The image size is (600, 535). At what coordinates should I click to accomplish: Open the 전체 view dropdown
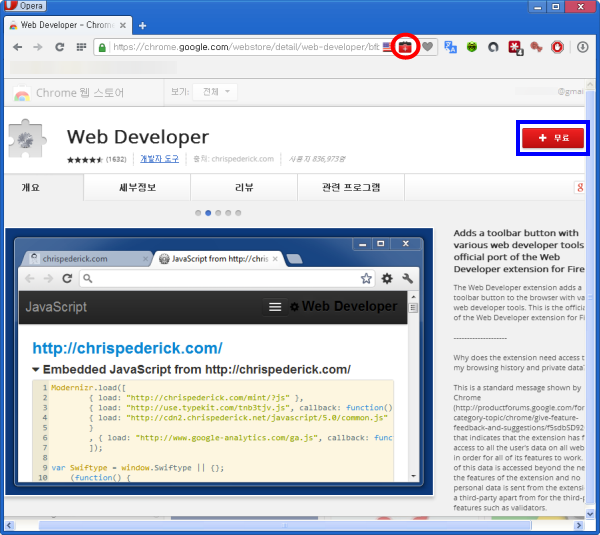point(215,92)
